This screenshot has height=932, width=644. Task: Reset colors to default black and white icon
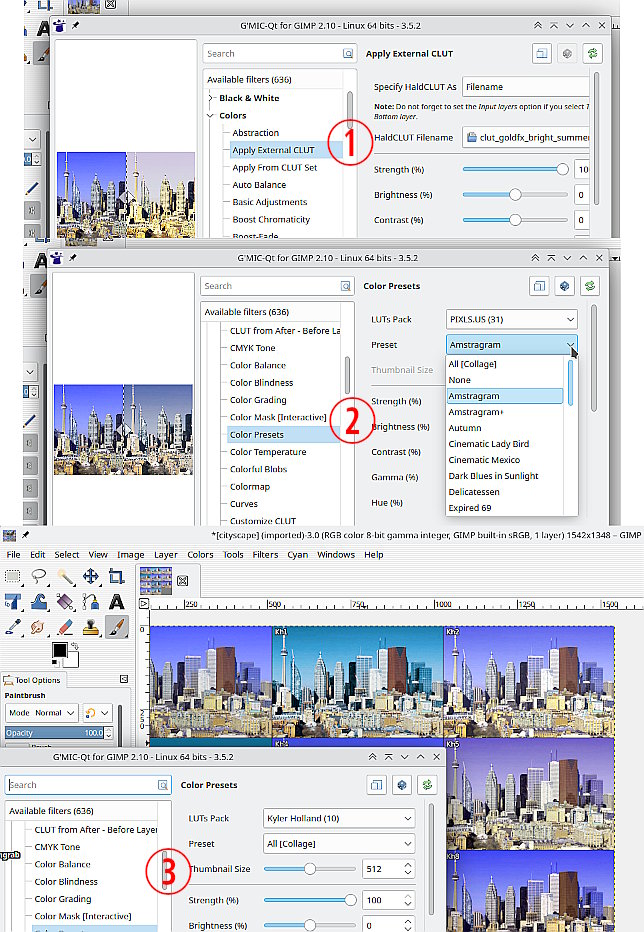point(55,665)
